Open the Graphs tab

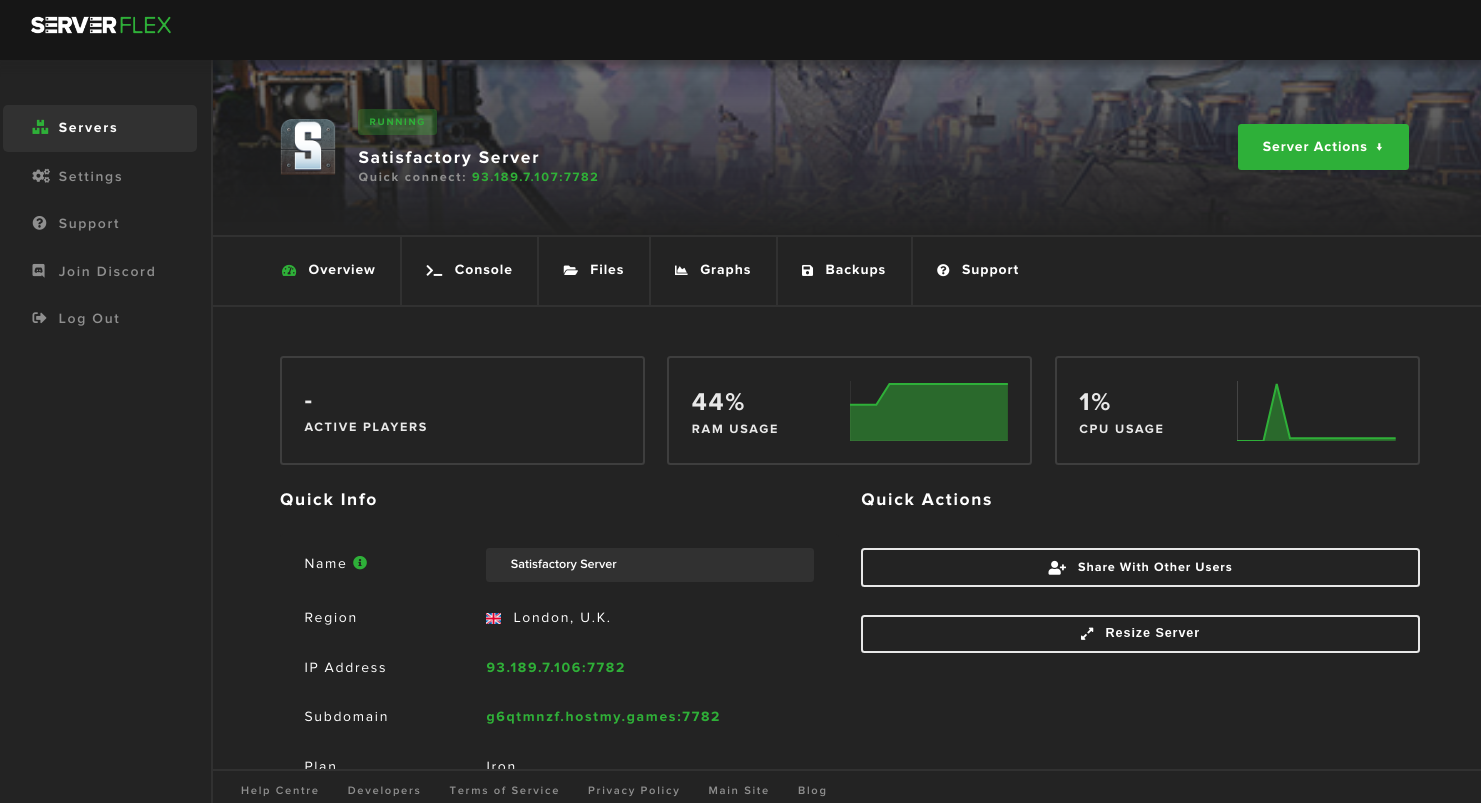(713, 270)
